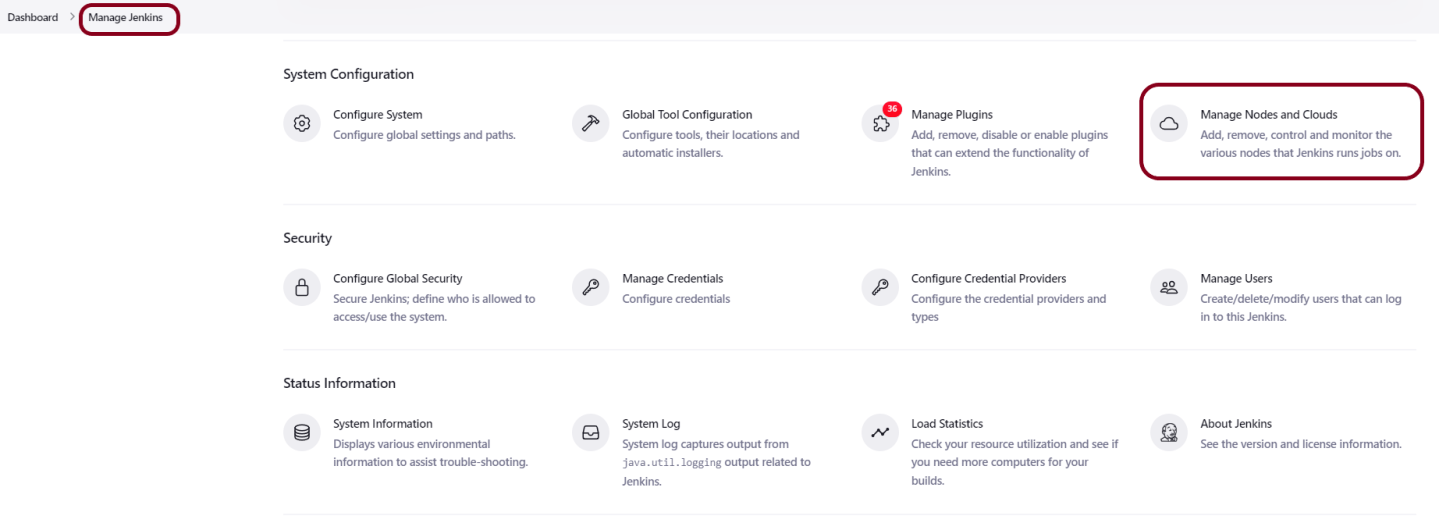This screenshot has height=523, width=1439.
Task: Open the System Information link
Action: tap(383, 424)
